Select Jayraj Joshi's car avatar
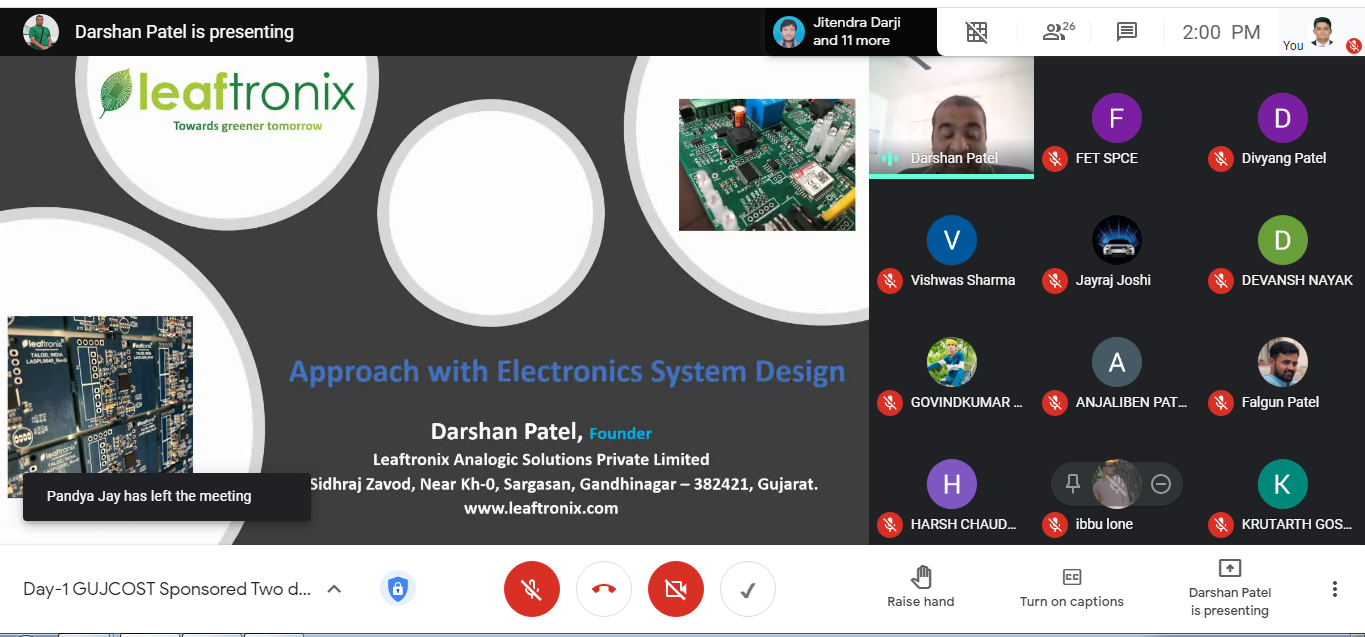 (x=1117, y=240)
